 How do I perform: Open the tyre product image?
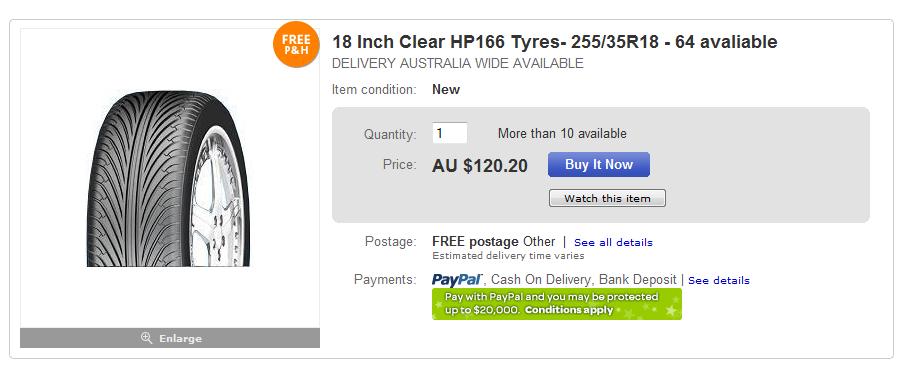[x=168, y=179]
